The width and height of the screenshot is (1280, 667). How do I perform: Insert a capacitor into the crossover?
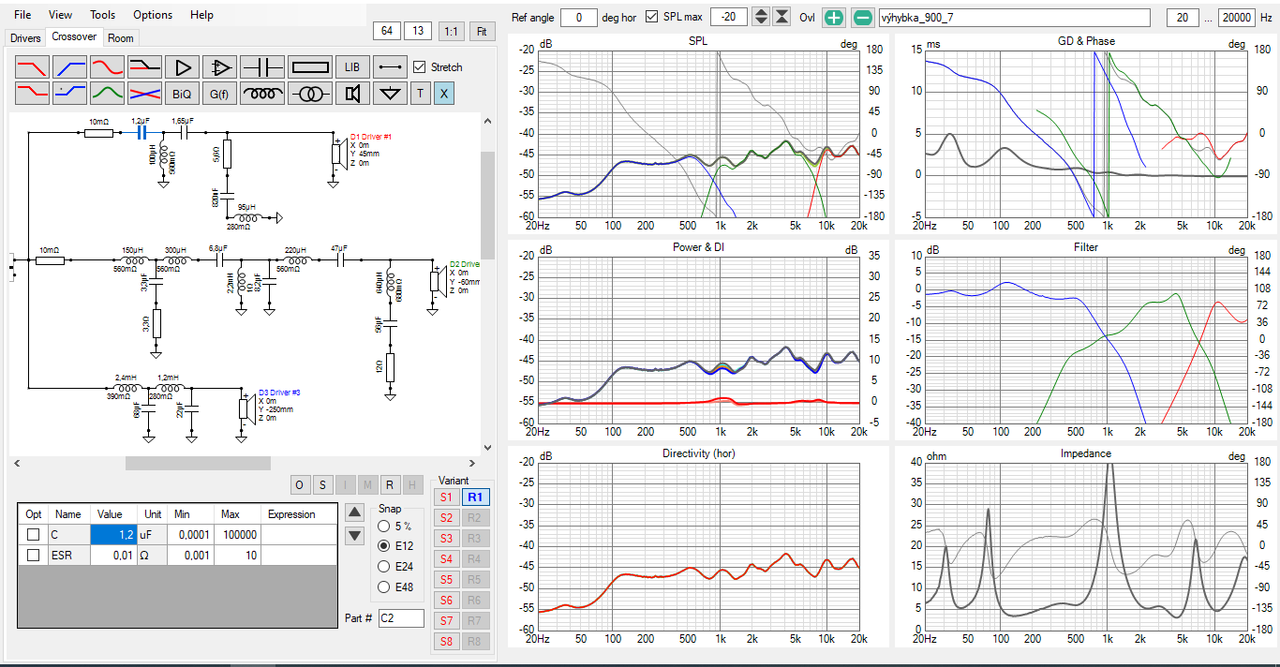(x=264, y=67)
